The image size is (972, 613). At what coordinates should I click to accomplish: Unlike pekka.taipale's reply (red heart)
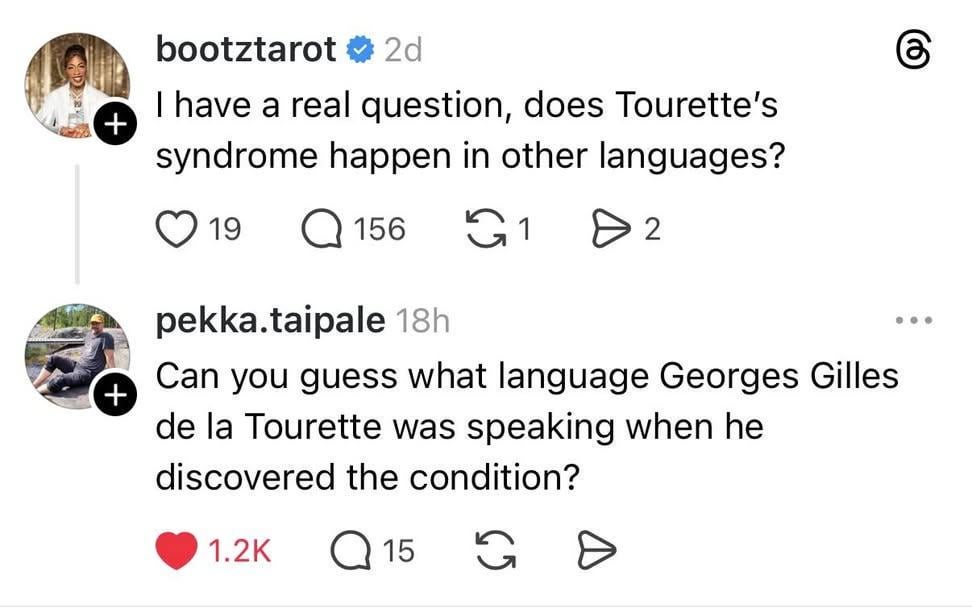(178, 550)
